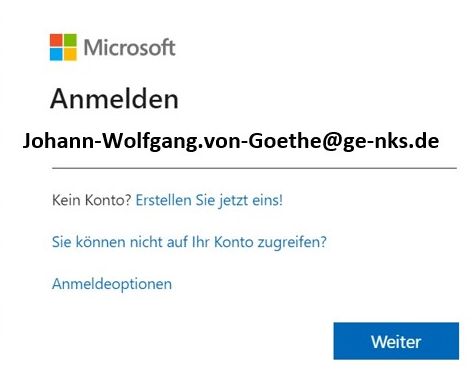
Task: Place cursor at ge-nks.de domain in email
Action: click(x=391, y=142)
